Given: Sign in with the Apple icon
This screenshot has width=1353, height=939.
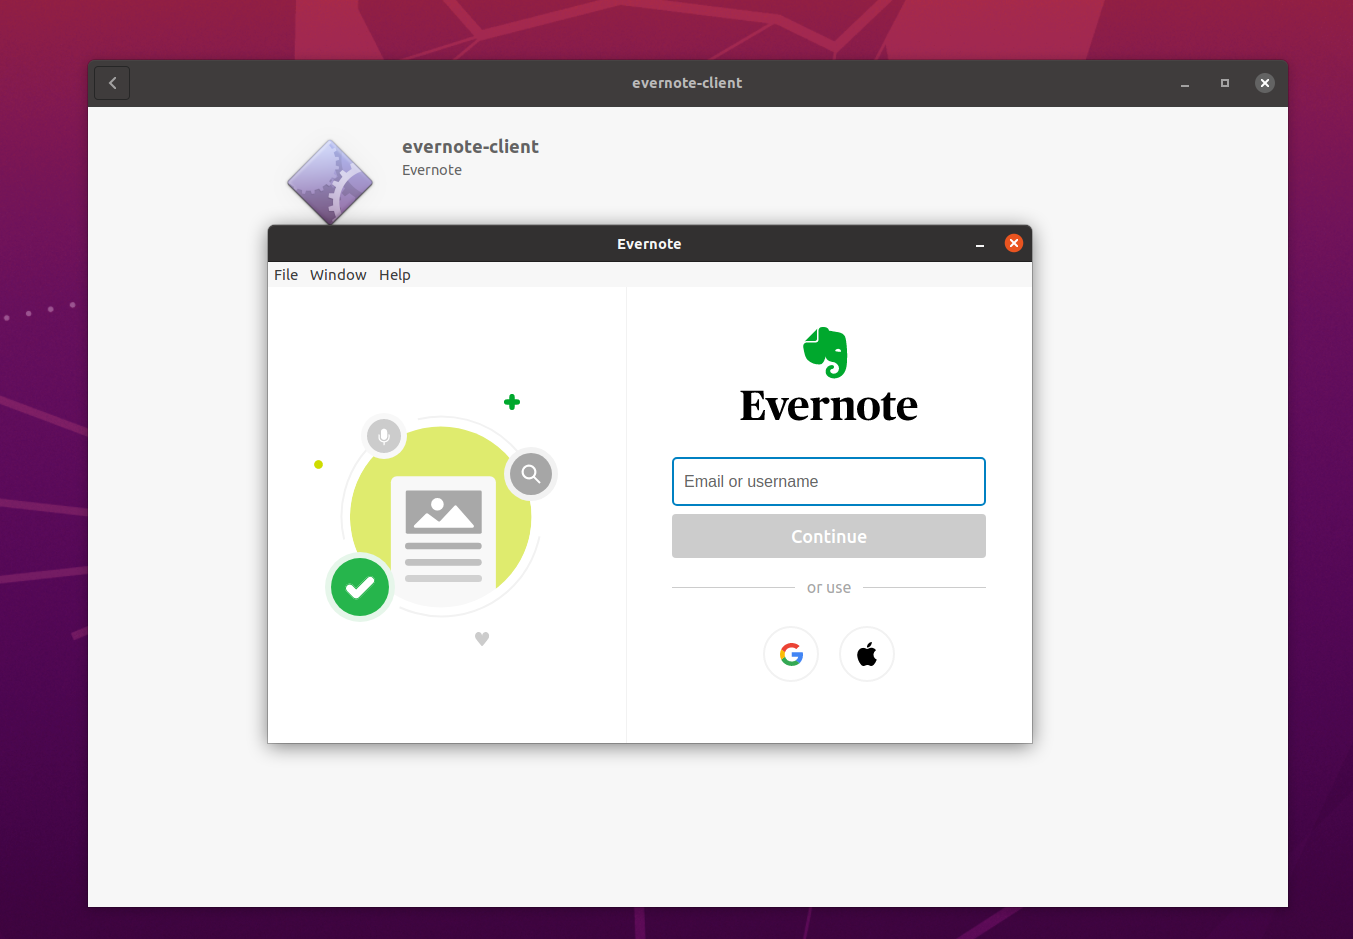Looking at the screenshot, I should click(866, 654).
